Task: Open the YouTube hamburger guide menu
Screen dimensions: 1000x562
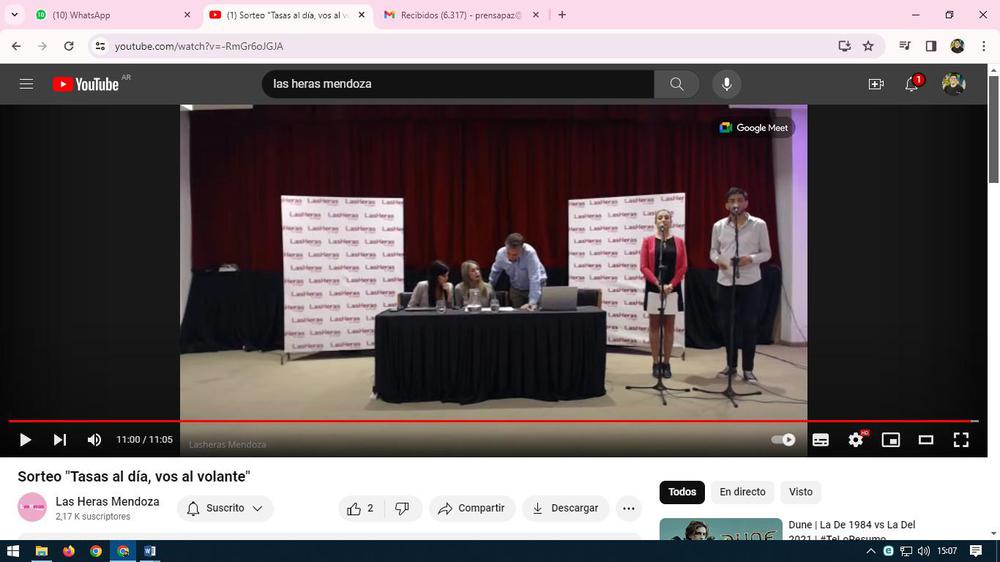Action: point(27,84)
